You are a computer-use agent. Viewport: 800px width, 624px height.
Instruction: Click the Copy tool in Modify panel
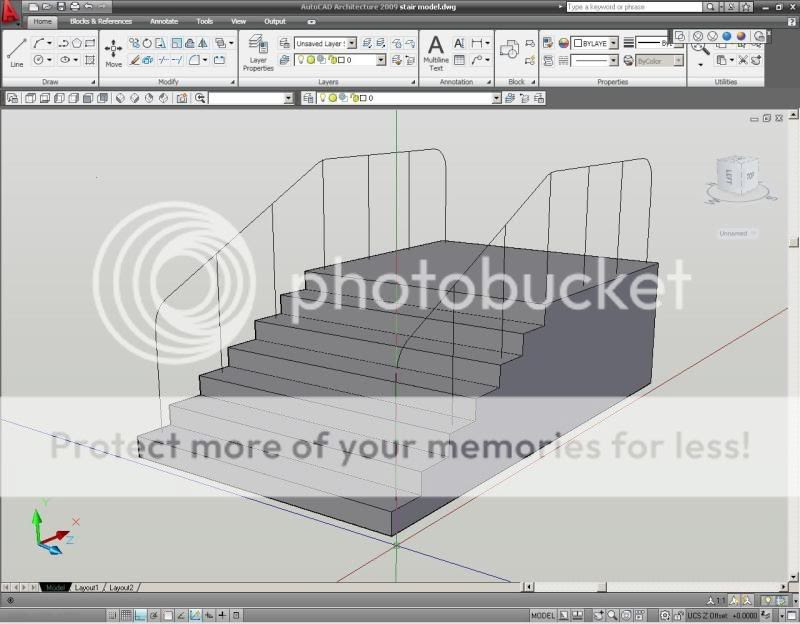[134, 43]
